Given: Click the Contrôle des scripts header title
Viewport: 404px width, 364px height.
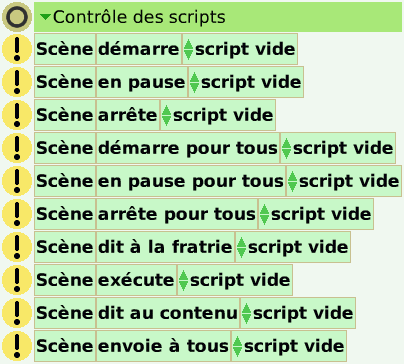Looking at the screenshot, I should pyautogui.click(x=139, y=17).
